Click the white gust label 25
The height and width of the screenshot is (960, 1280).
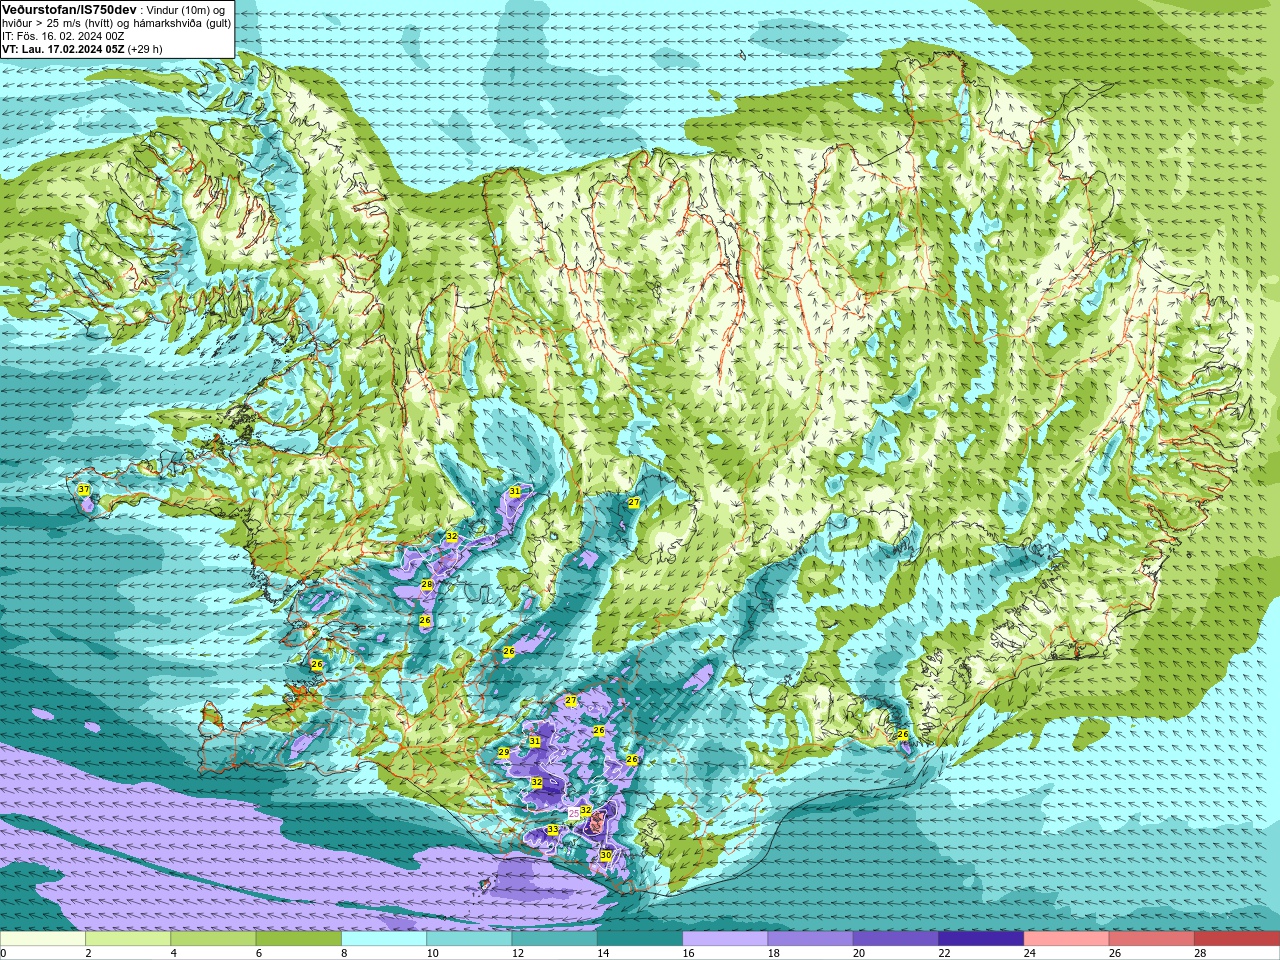pos(574,813)
